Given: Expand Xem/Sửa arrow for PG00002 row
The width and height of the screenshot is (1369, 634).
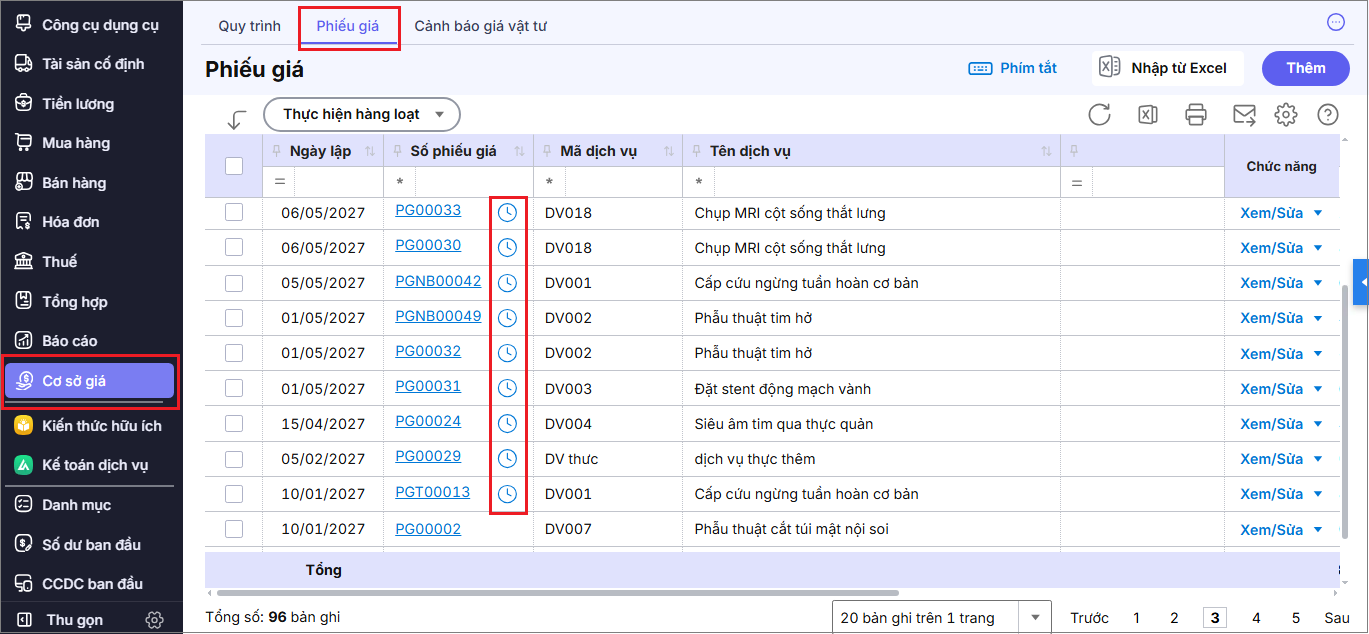Looking at the screenshot, I should (1318, 529).
